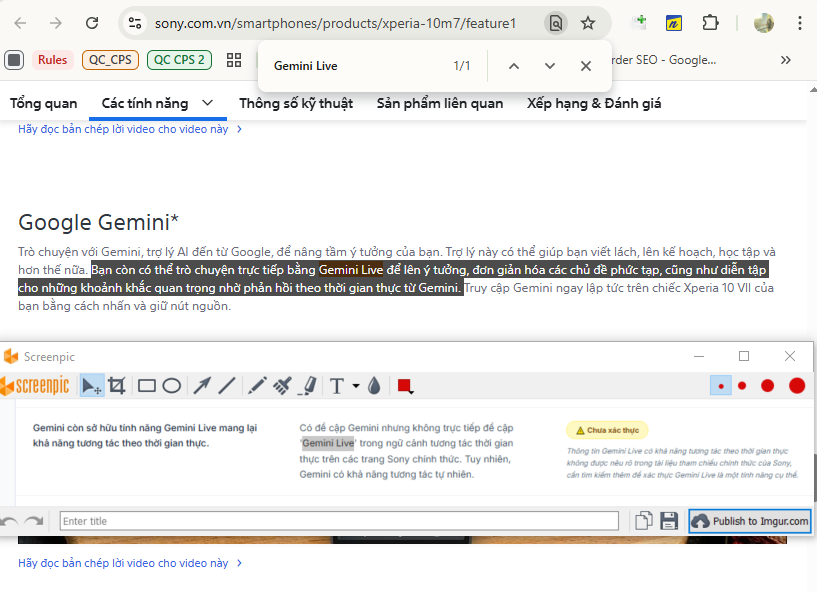817x592 pixels.
Task: Choose the second line thickness dot
Action: tap(742, 386)
